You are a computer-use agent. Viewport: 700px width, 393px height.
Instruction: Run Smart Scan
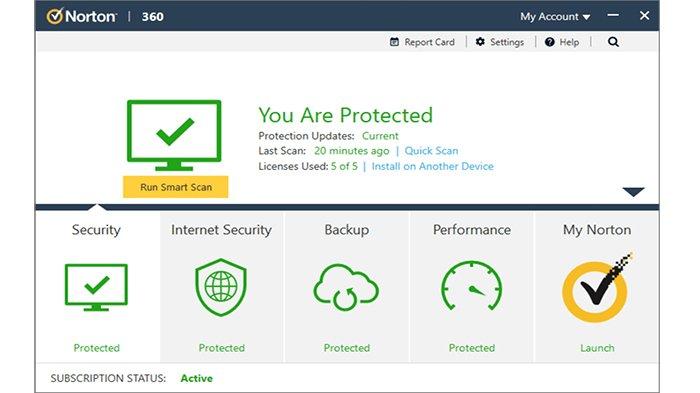pyautogui.click(x=175, y=187)
